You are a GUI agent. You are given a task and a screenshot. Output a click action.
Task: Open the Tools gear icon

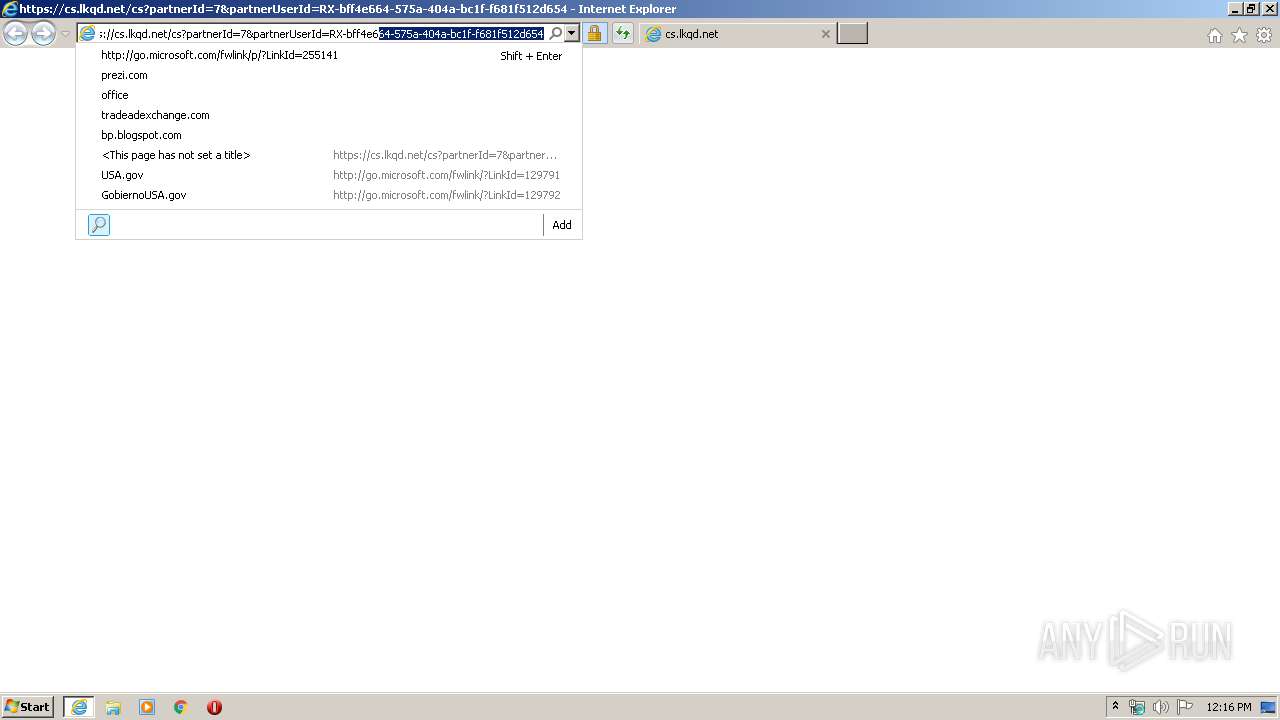click(1264, 35)
